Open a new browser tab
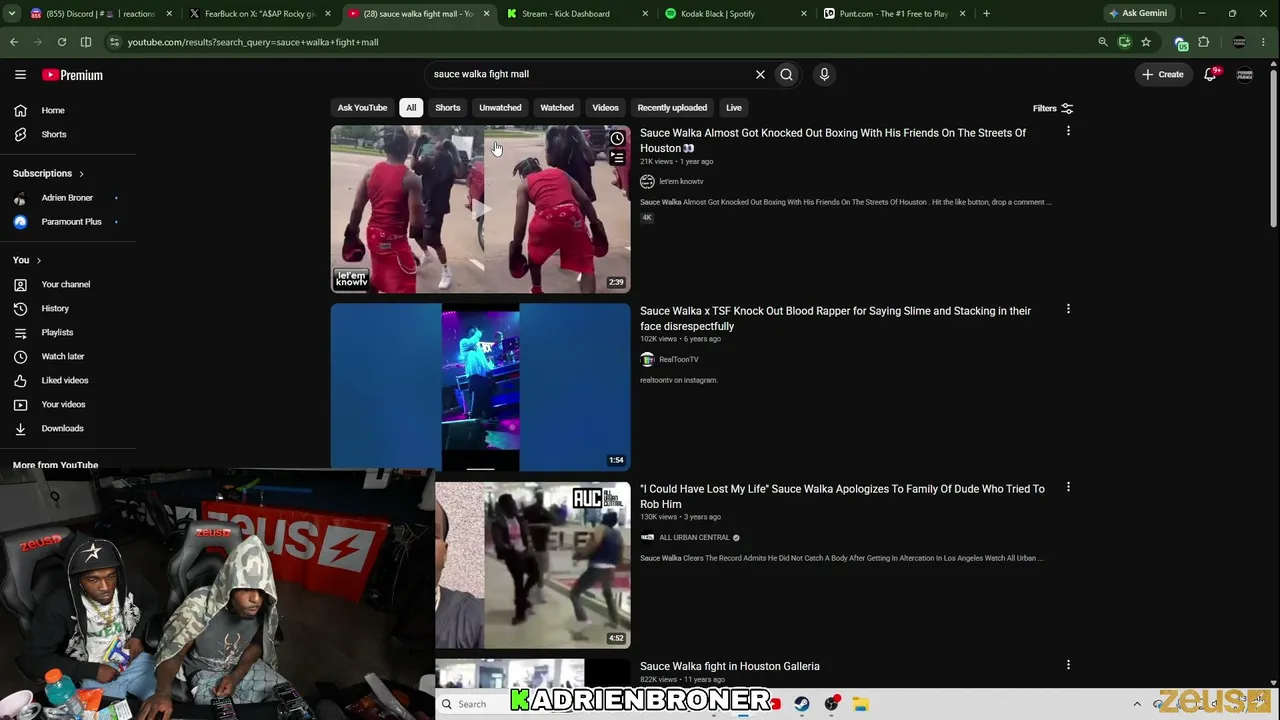Viewport: 1280px width, 720px height. (986, 14)
